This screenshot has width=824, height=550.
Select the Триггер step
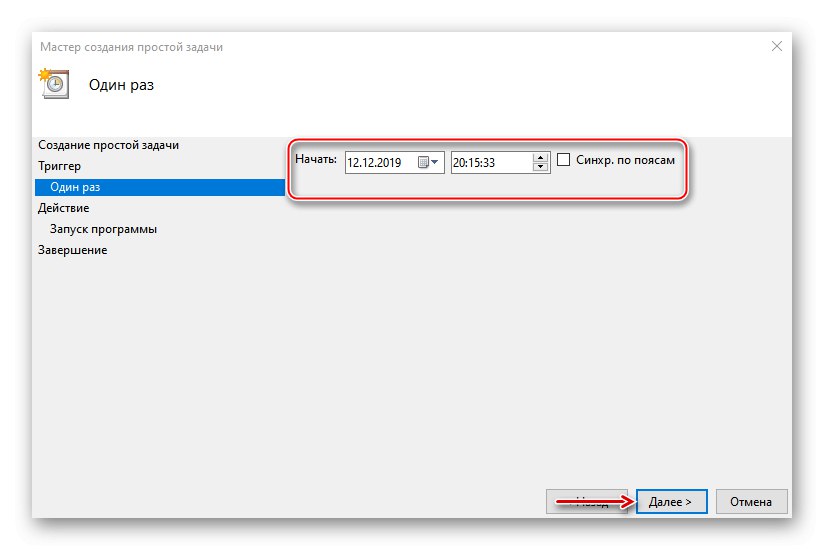[x=59, y=166]
